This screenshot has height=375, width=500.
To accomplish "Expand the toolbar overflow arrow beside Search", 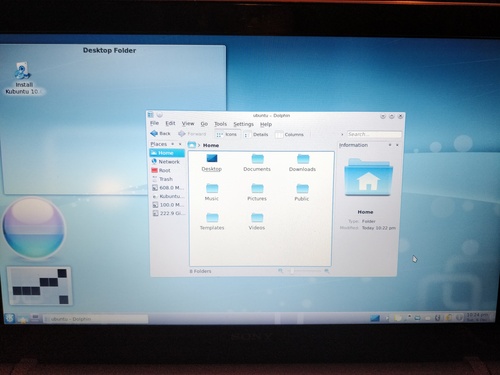I will click(x=342, y=134).
